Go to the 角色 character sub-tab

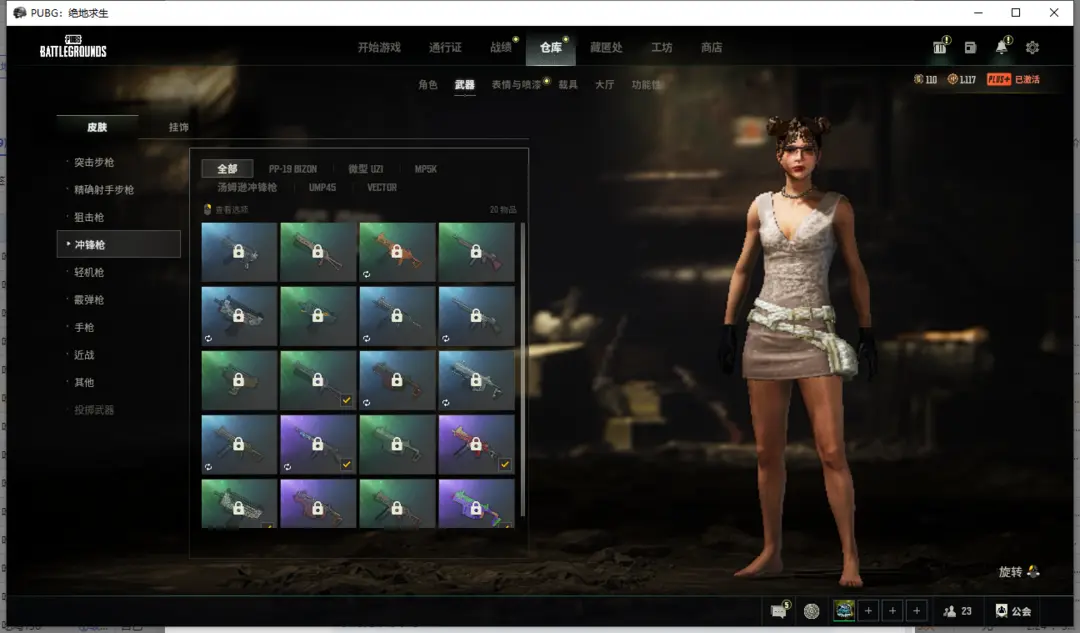click(x=428, y=85)
